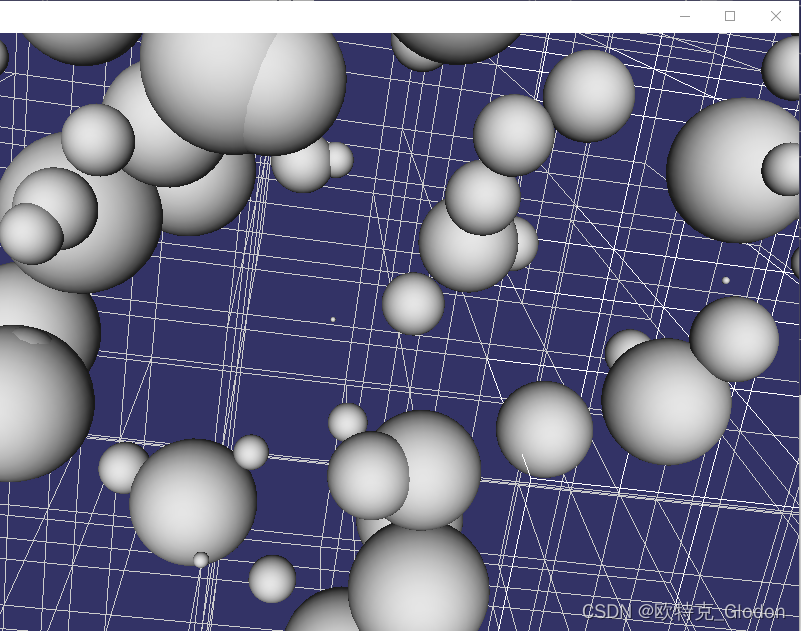Maximize the render window

[730, 16]
